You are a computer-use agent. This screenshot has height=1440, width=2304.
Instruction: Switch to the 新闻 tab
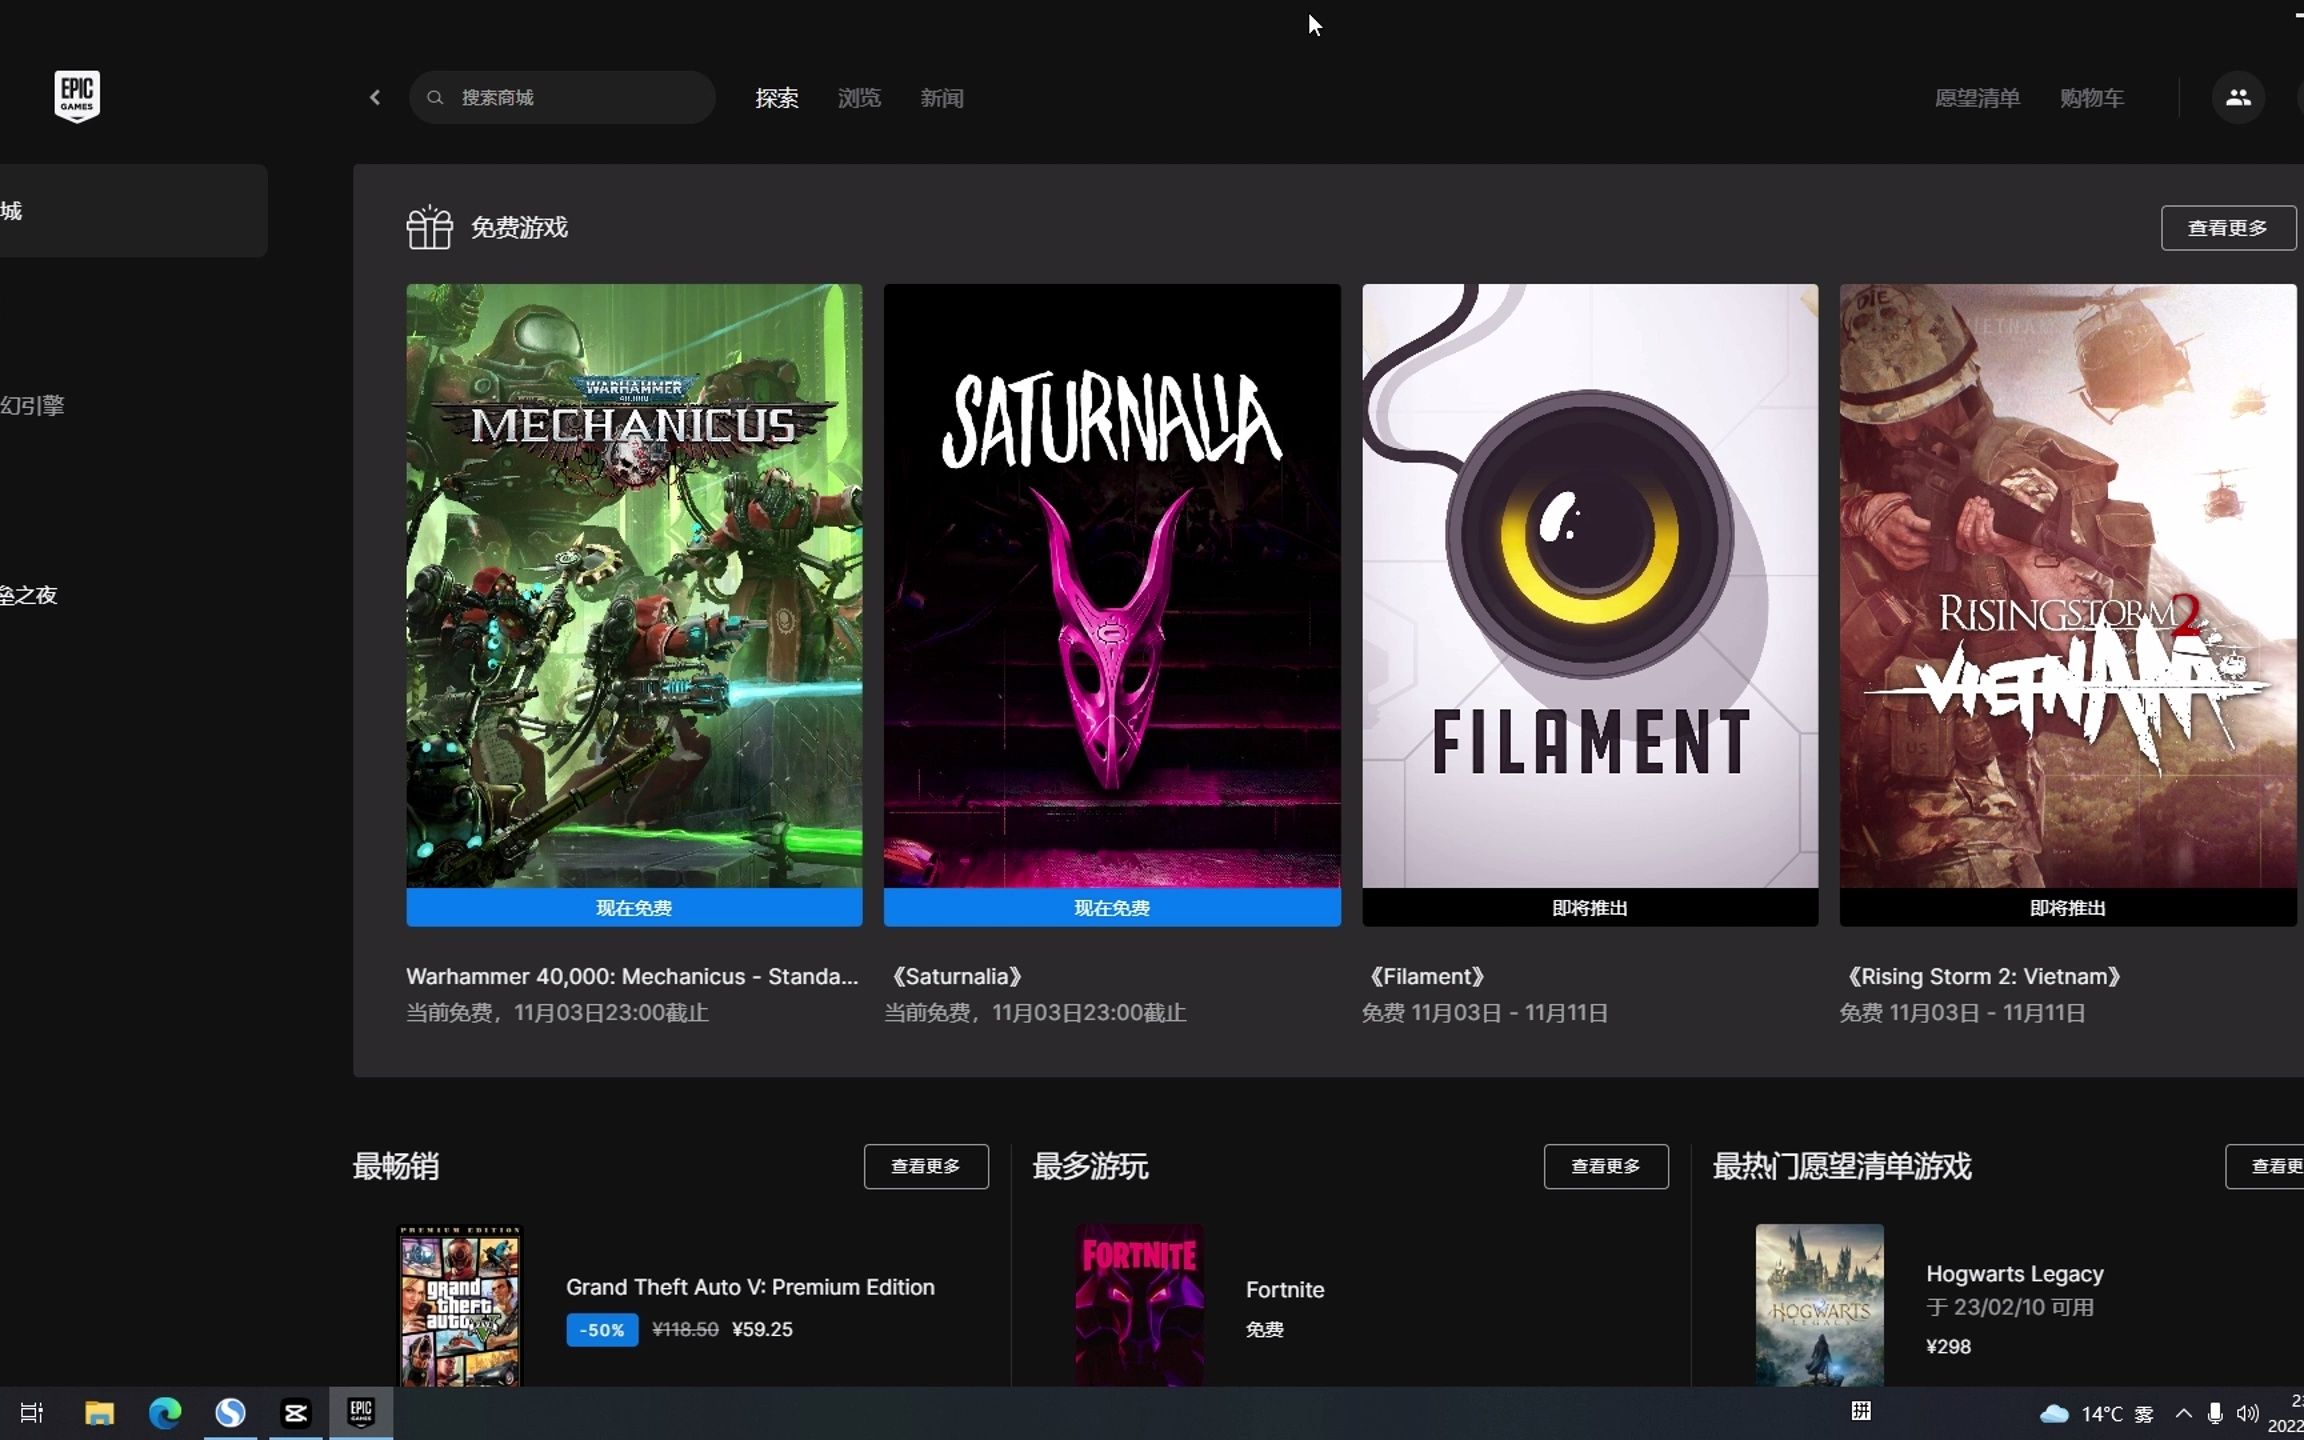(x=942, y=98)
